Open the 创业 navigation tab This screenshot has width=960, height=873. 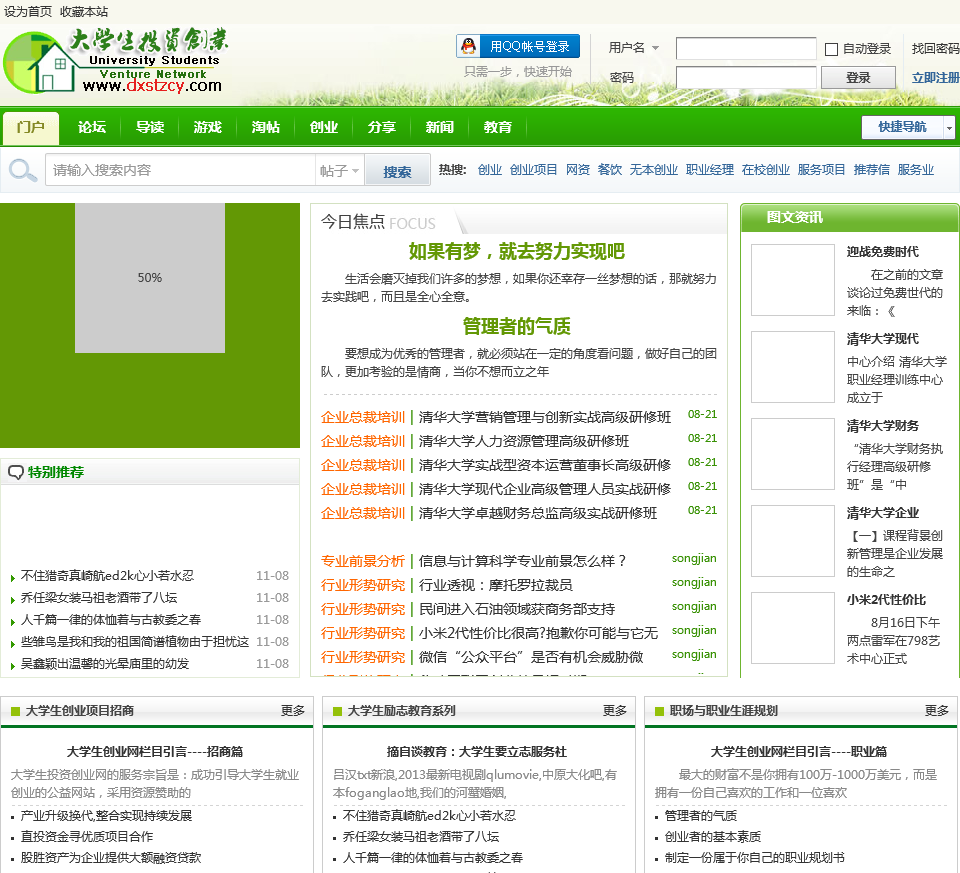pyautogui.click(x=324, y=127)
